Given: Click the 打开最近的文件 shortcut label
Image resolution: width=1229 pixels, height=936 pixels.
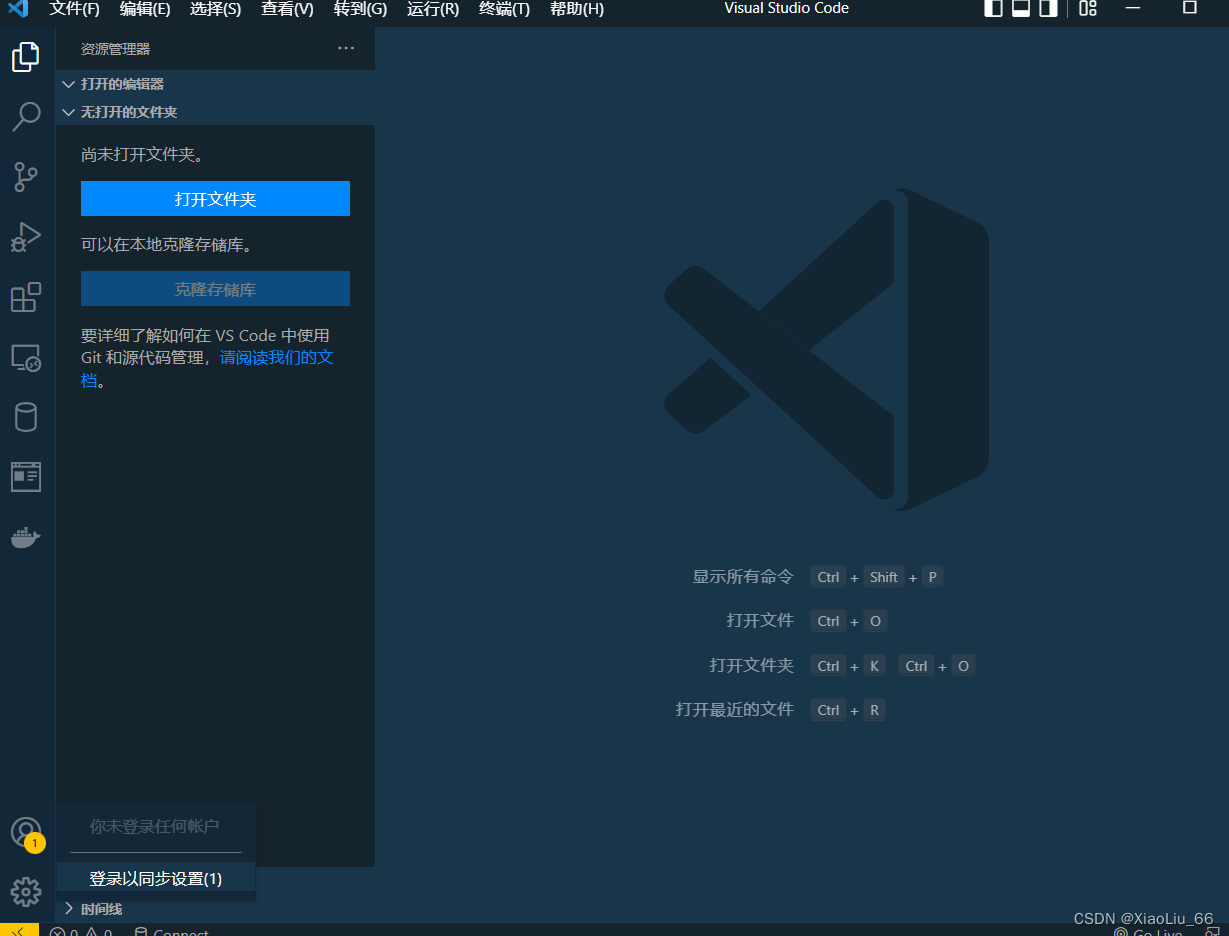Looking at the screenshot, I should [x=735, y=709].
